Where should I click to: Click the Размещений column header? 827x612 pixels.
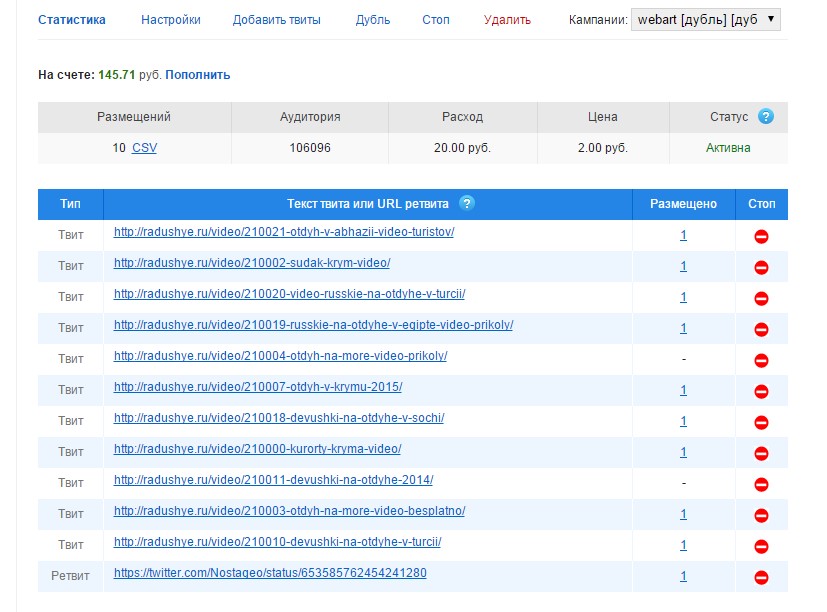coord(134,117)
